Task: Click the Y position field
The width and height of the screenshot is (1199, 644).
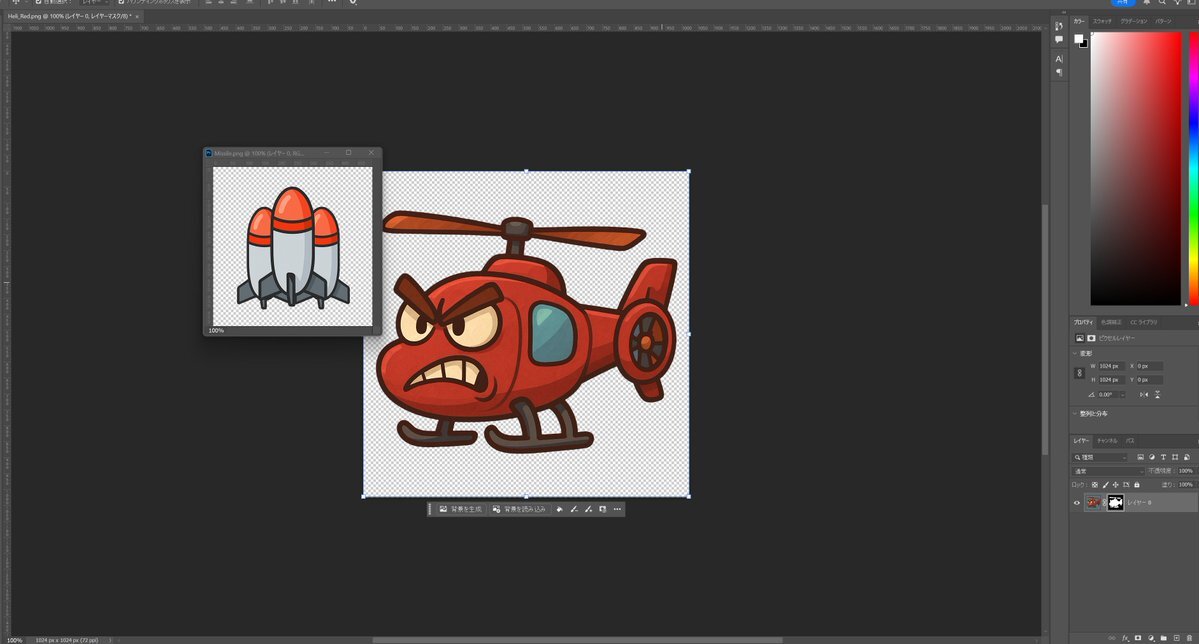Action: click(1149, 379)
